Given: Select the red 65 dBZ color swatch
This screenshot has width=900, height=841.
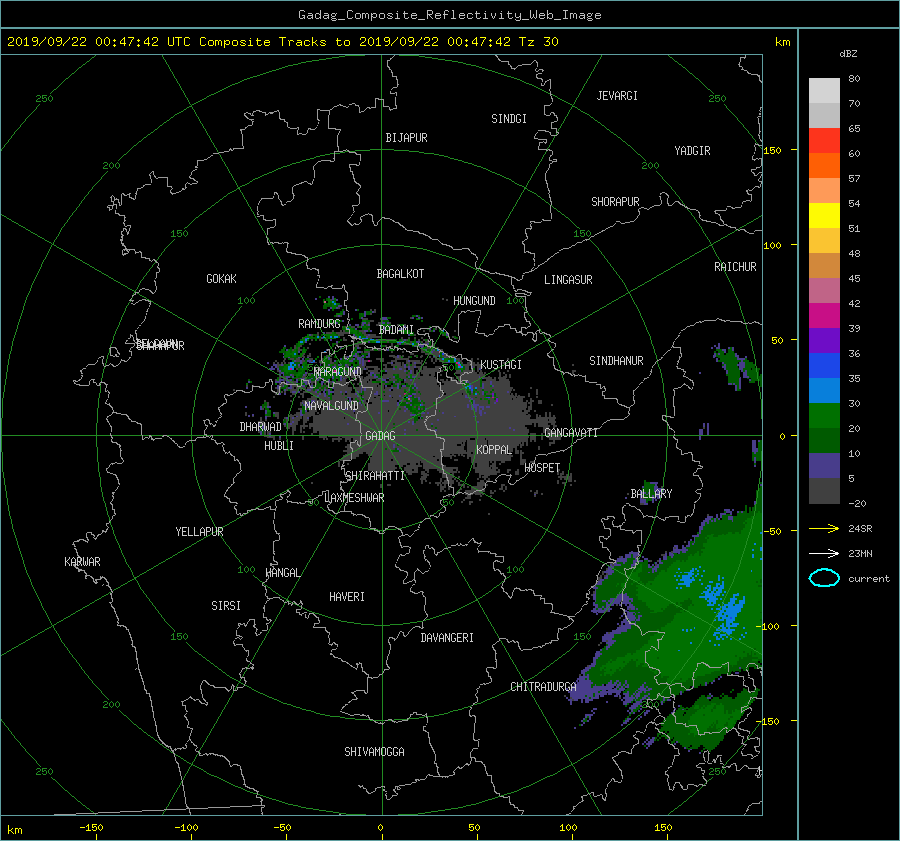Looking at the screenshot, I should click(x=824, y=141).
